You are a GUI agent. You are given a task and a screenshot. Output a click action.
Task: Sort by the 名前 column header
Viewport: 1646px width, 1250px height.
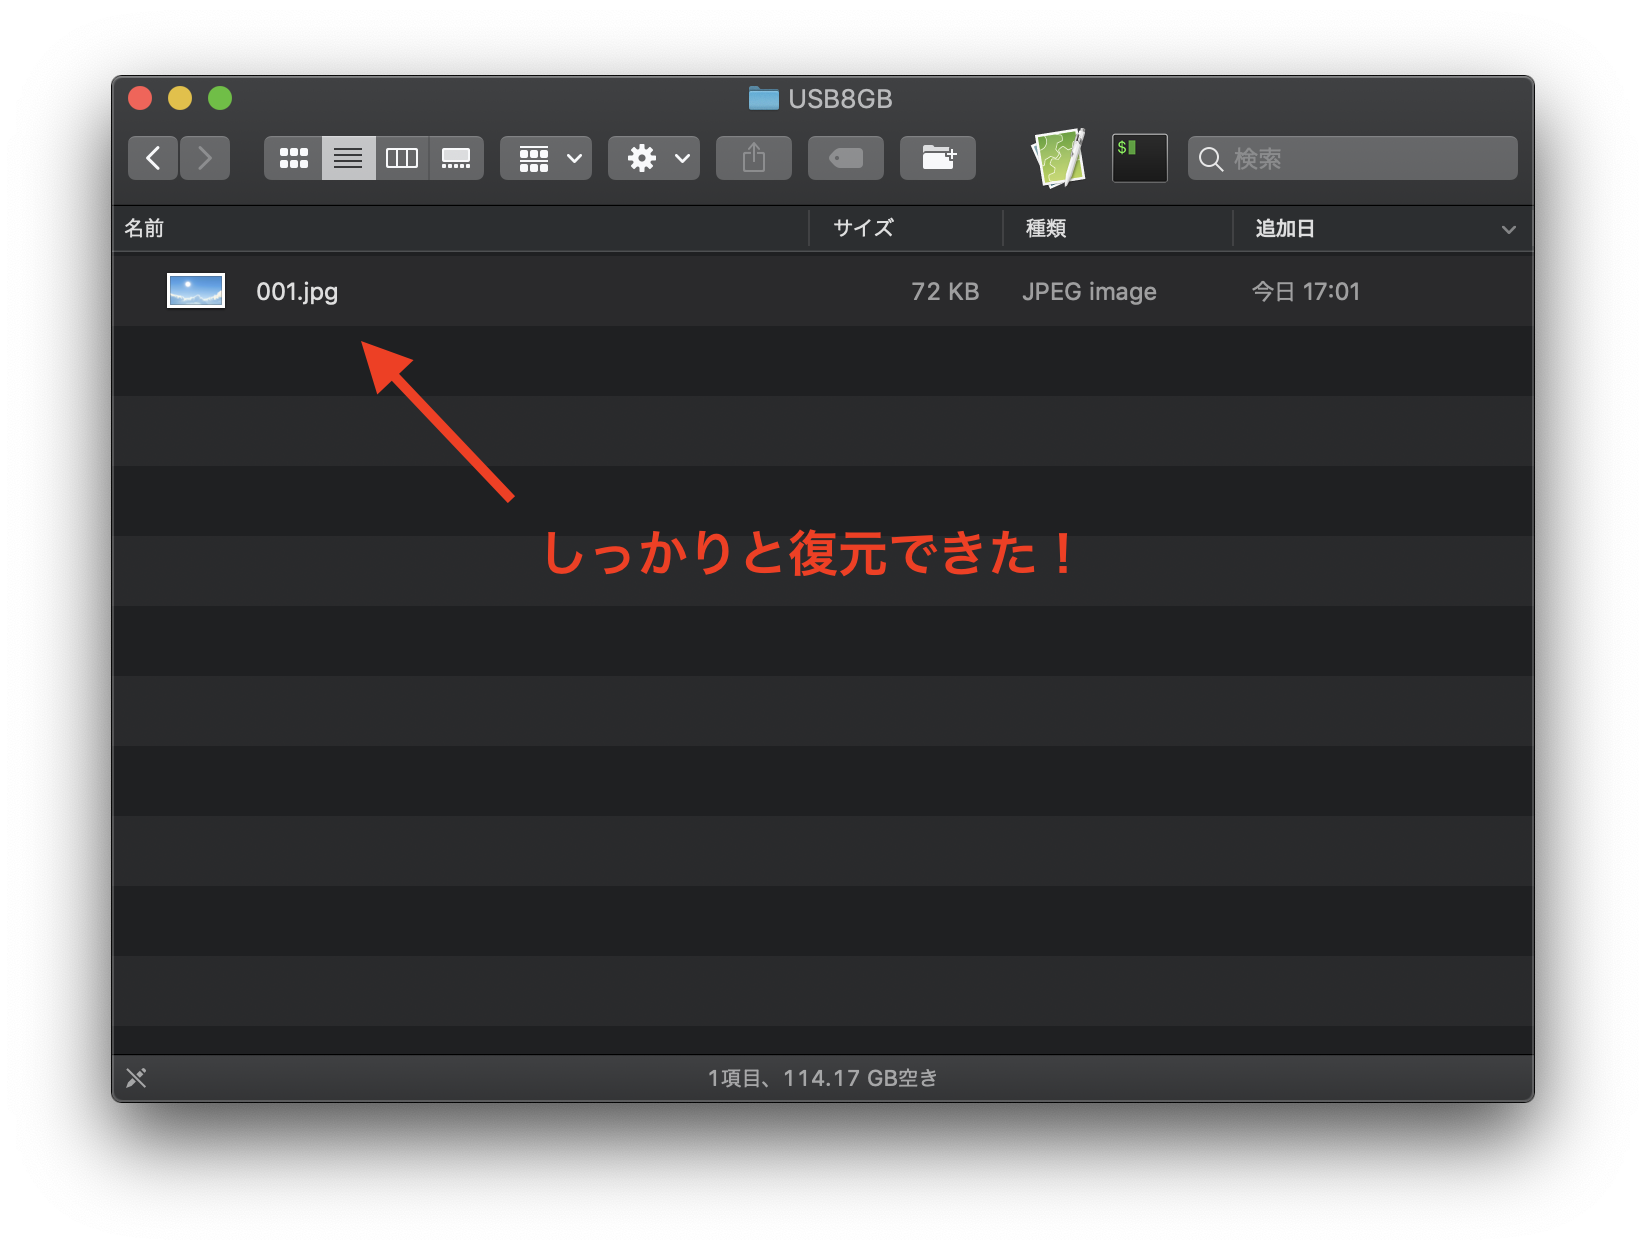click(x=145, y=228)
